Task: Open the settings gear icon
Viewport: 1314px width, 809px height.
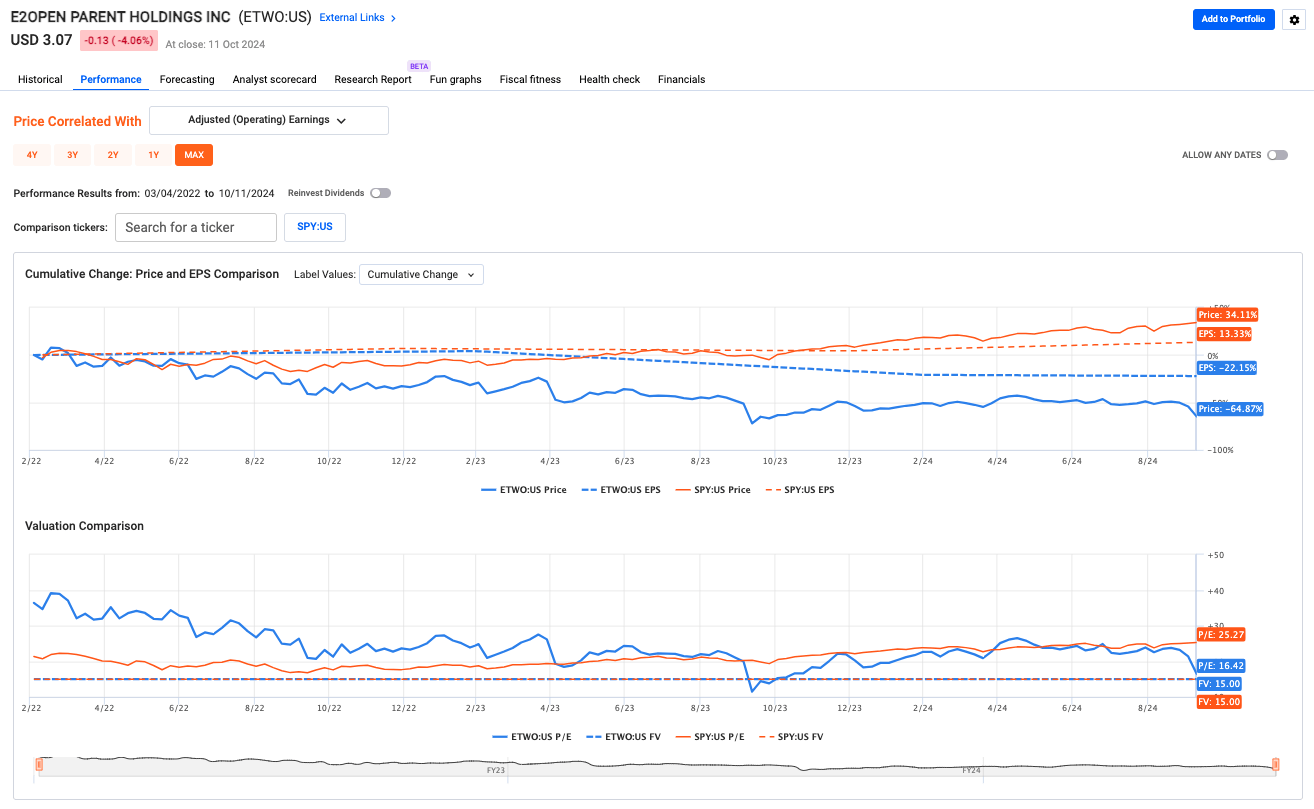Action: 1294,20
